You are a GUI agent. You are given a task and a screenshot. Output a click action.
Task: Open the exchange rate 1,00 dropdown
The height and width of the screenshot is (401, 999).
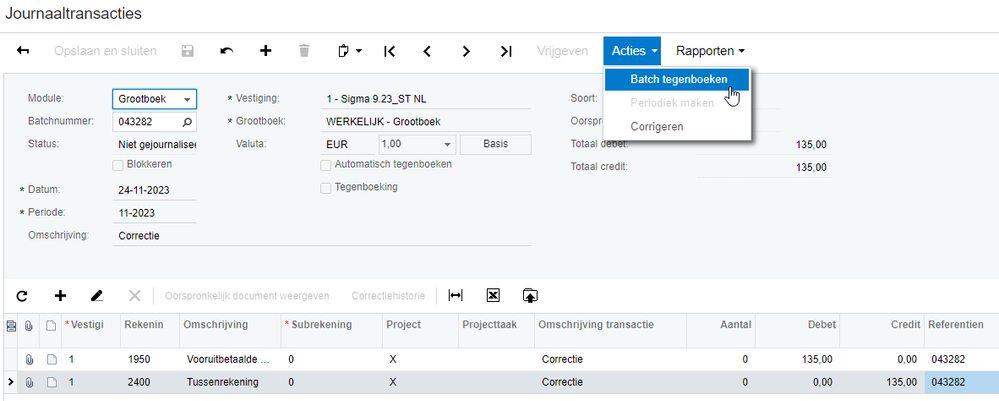pos(447,145)
